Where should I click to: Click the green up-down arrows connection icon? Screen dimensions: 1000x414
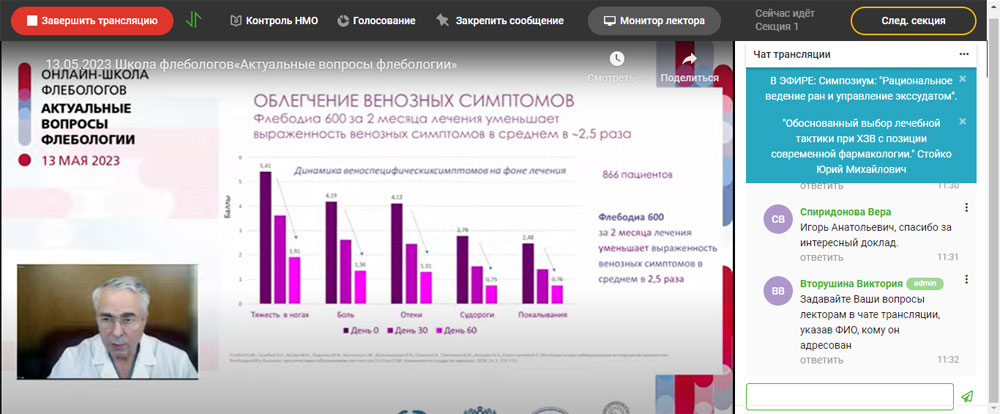pos(193,20)
